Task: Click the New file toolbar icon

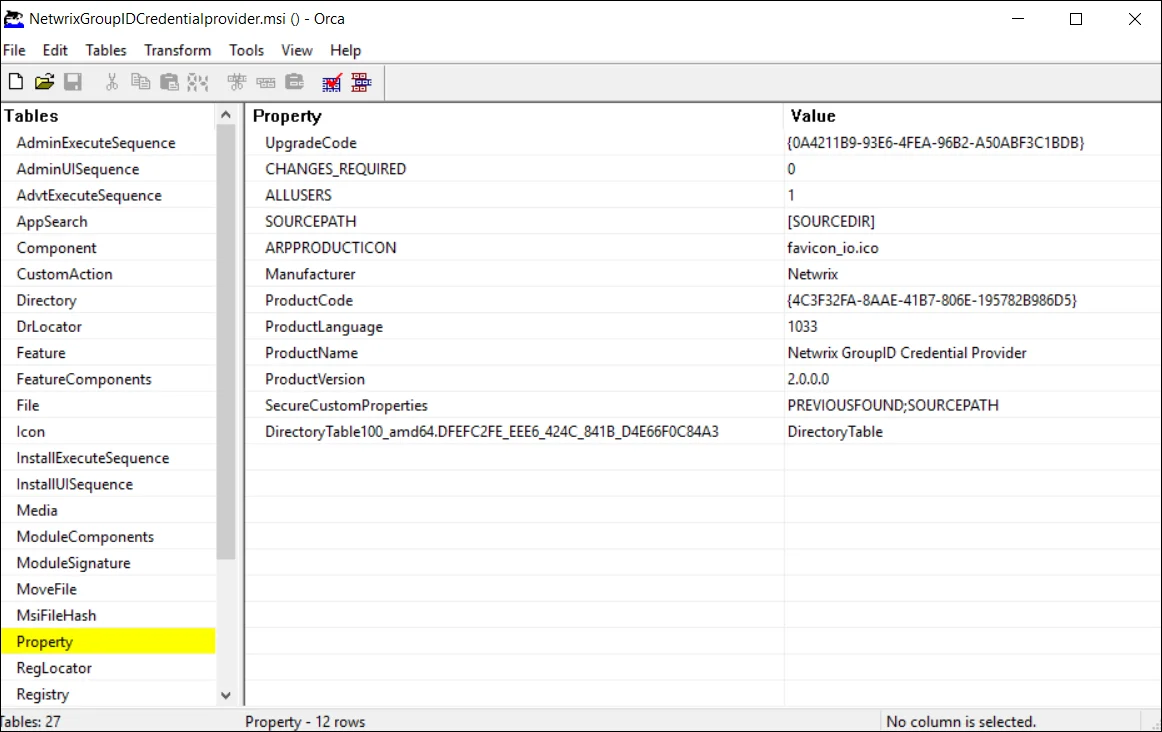Action: [x=16, y=81]
